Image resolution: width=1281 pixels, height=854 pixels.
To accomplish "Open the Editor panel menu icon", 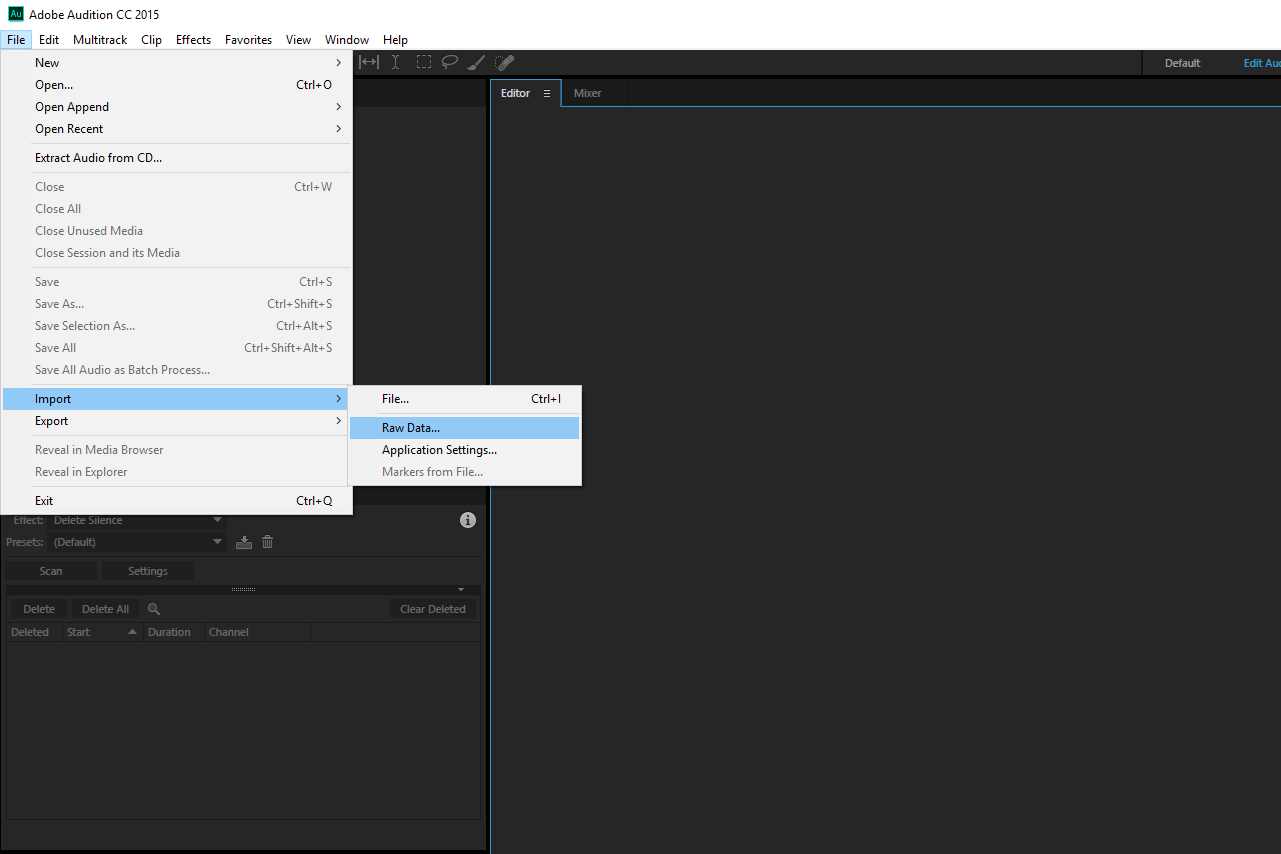I will click(547, 93).
